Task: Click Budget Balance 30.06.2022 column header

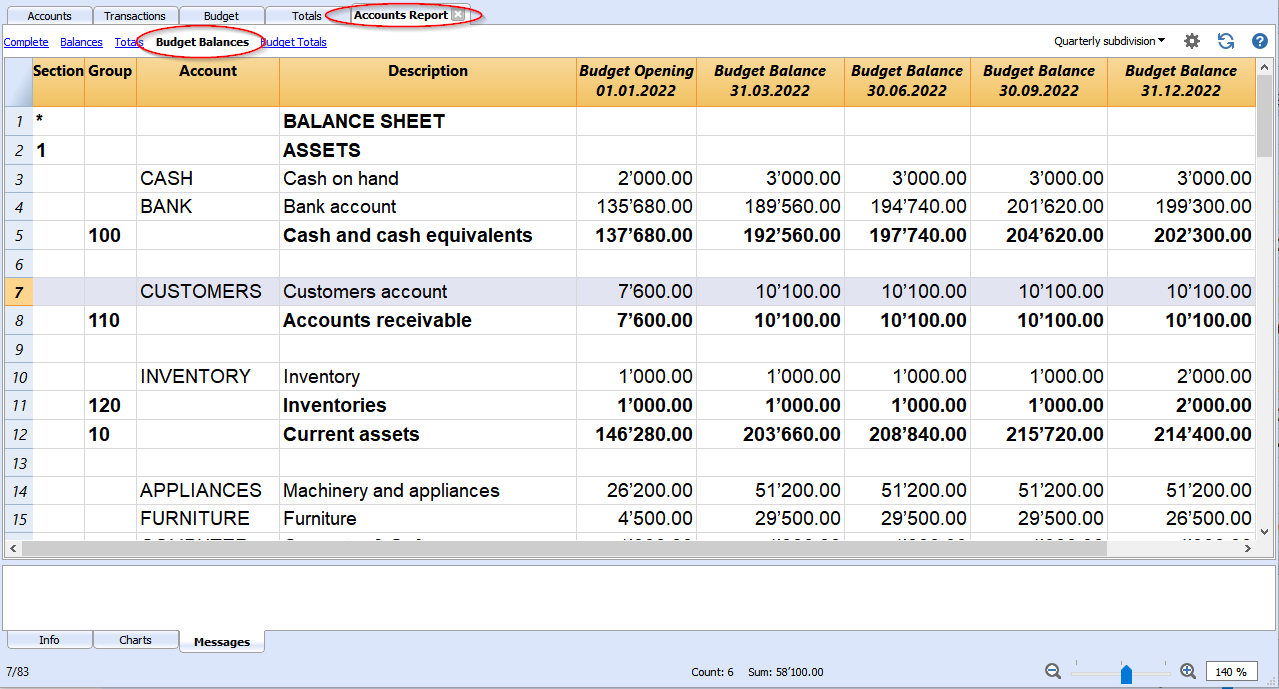Action: point(907,82)
